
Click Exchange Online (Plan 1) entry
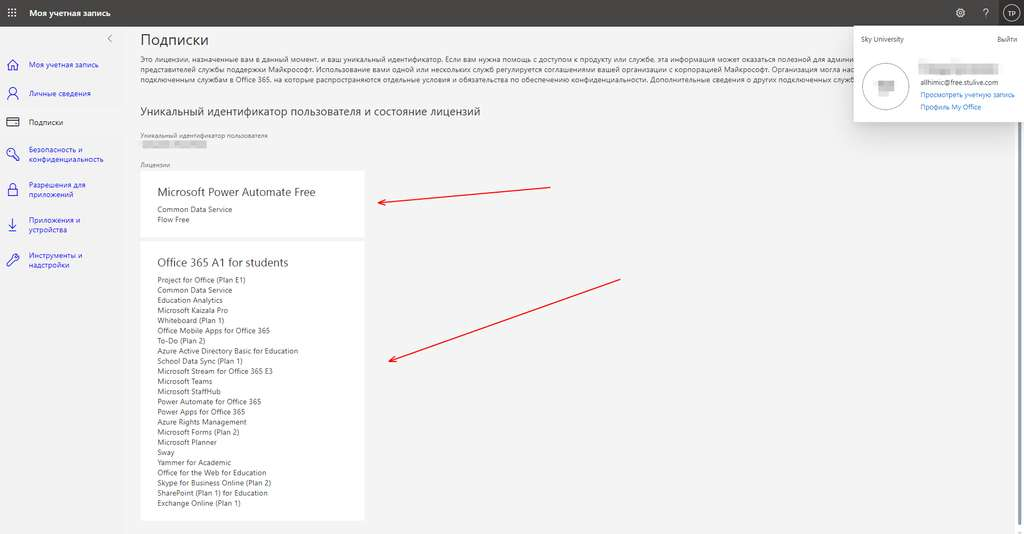(199, 503)
